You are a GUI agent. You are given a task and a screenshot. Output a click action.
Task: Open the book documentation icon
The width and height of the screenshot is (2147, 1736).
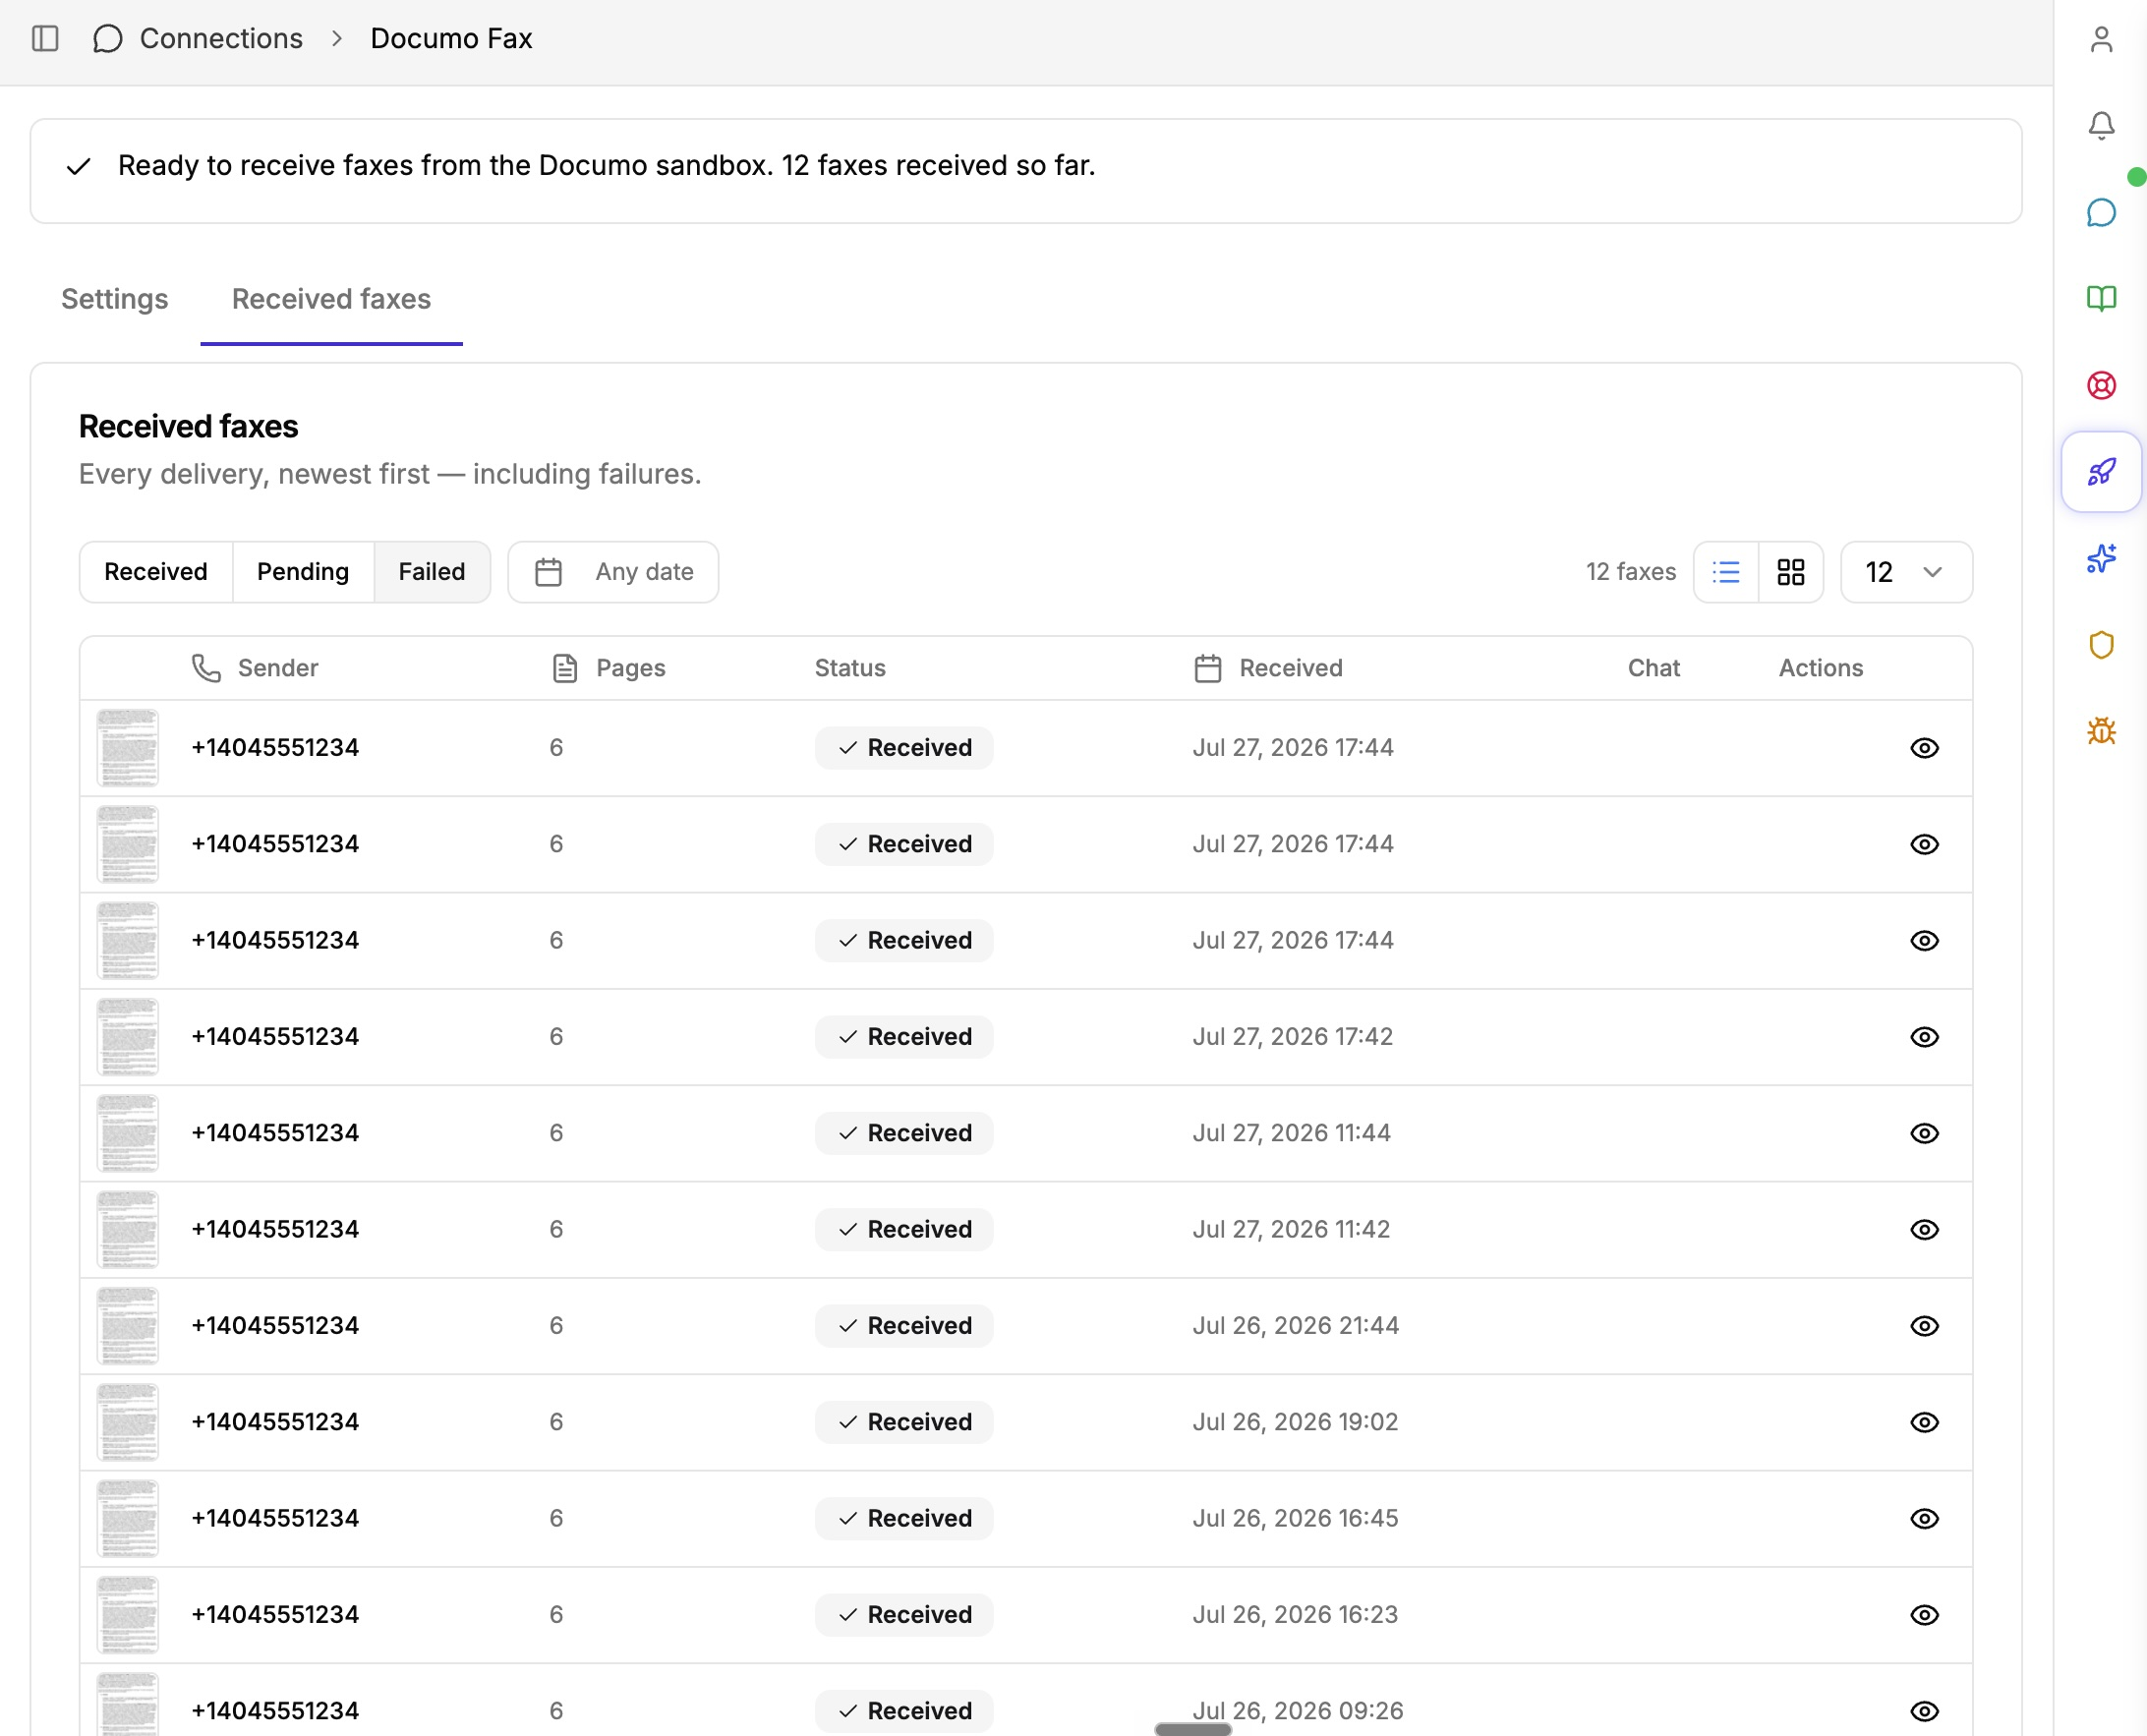point(2101,298)
